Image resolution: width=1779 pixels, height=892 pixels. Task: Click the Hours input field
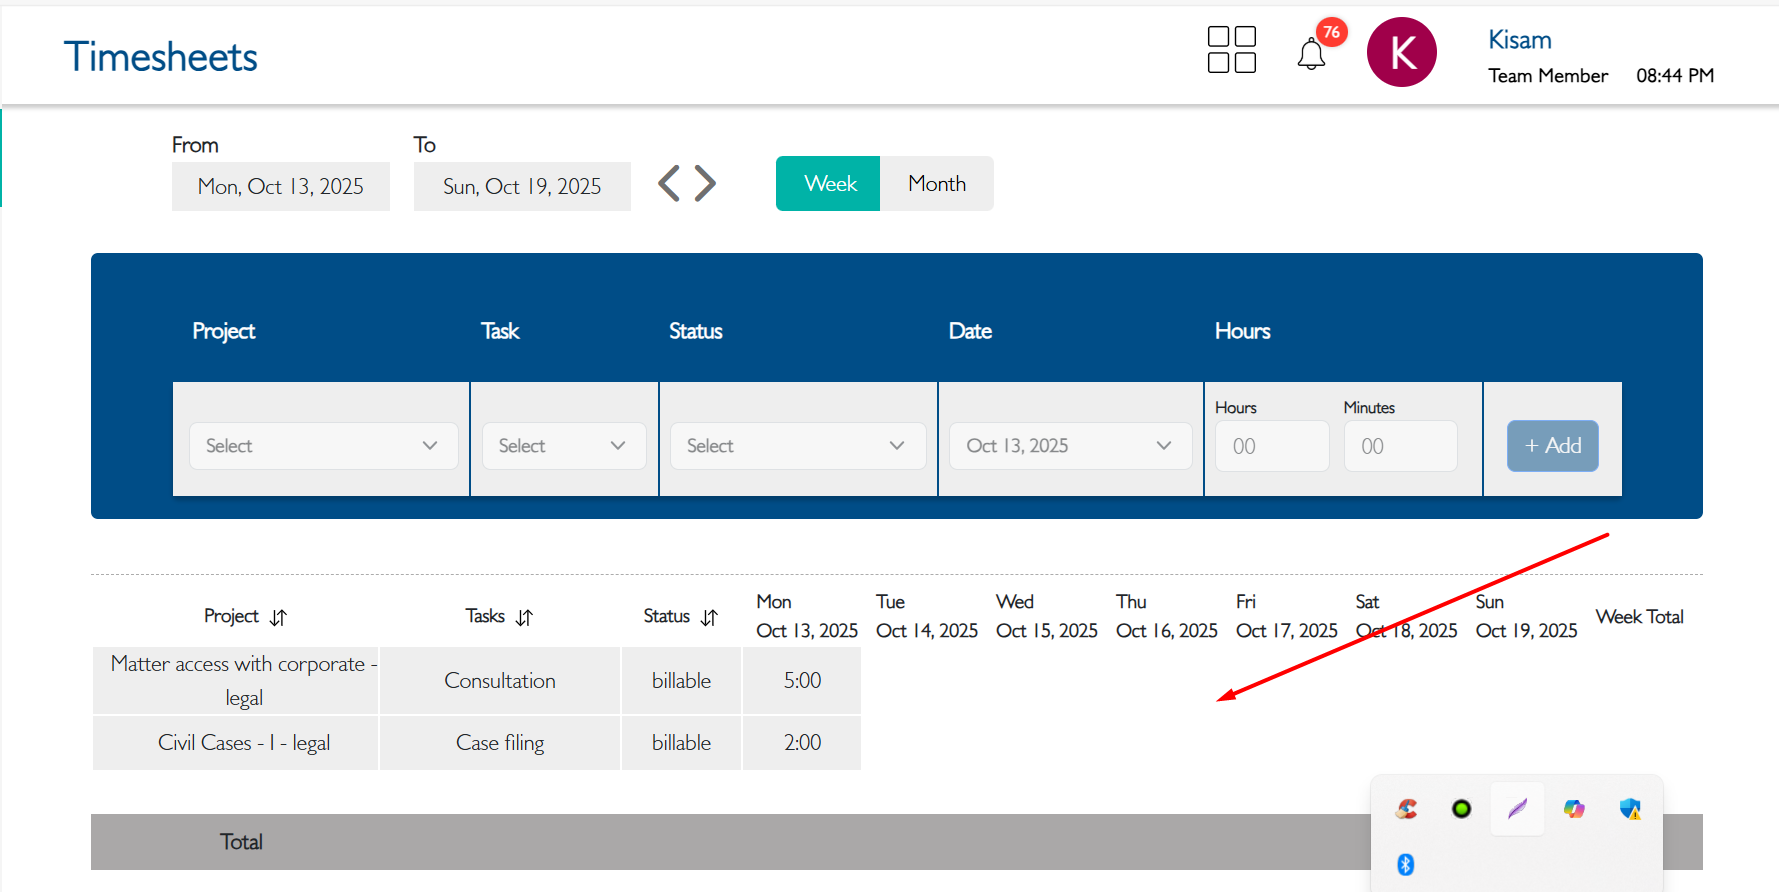[1271, 446]
